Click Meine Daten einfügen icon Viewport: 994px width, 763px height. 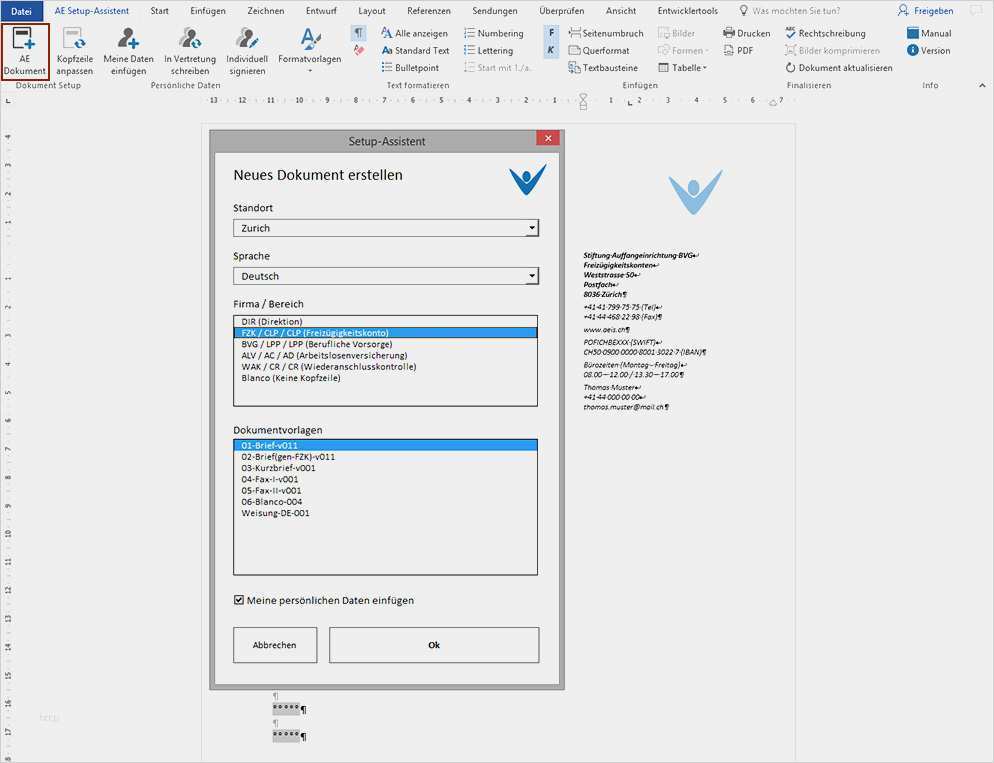[129, 51]
